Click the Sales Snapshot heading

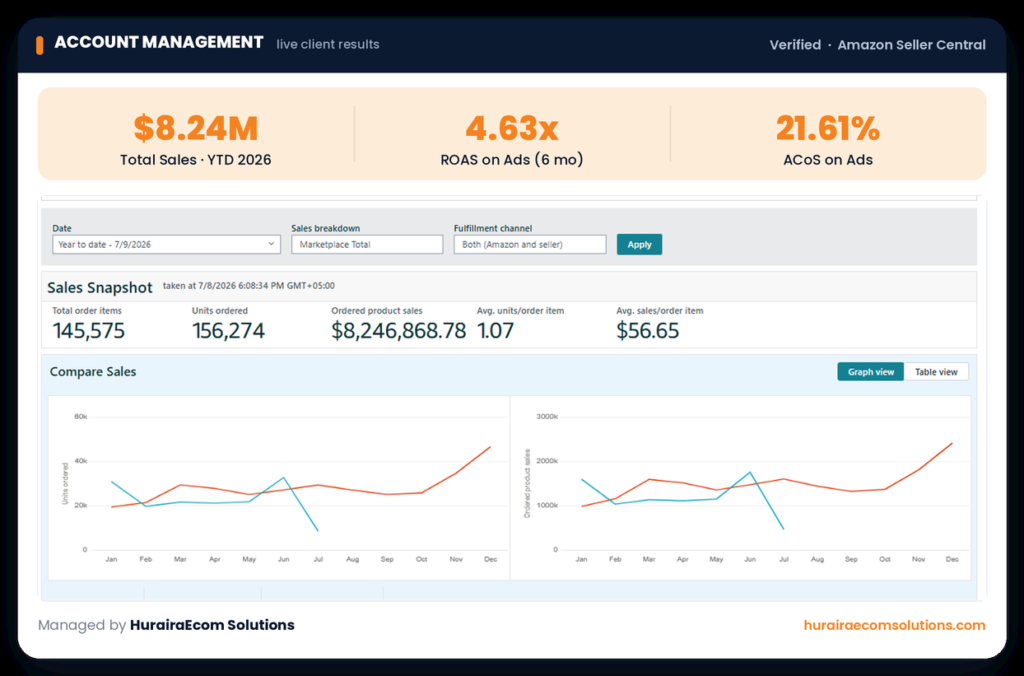pyautogui.click(x=100, y=287)
